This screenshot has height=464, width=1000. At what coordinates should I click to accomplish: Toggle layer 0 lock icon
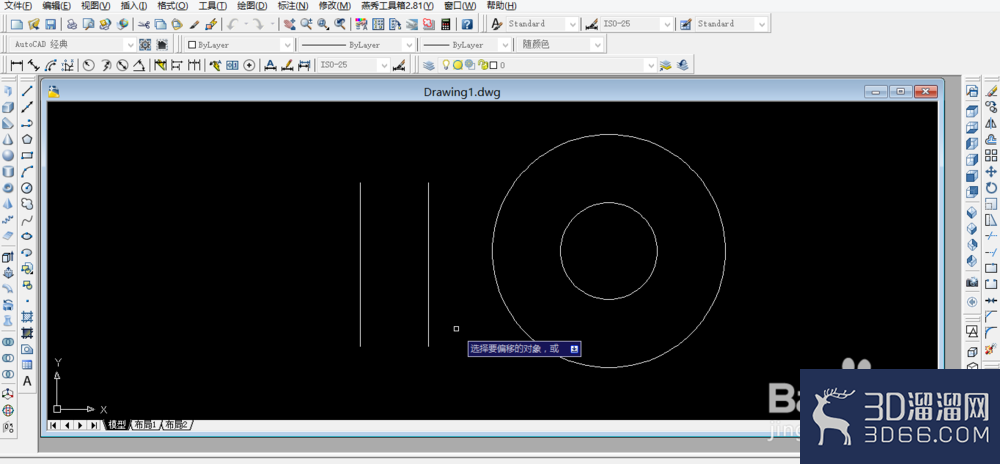point(483,65)
